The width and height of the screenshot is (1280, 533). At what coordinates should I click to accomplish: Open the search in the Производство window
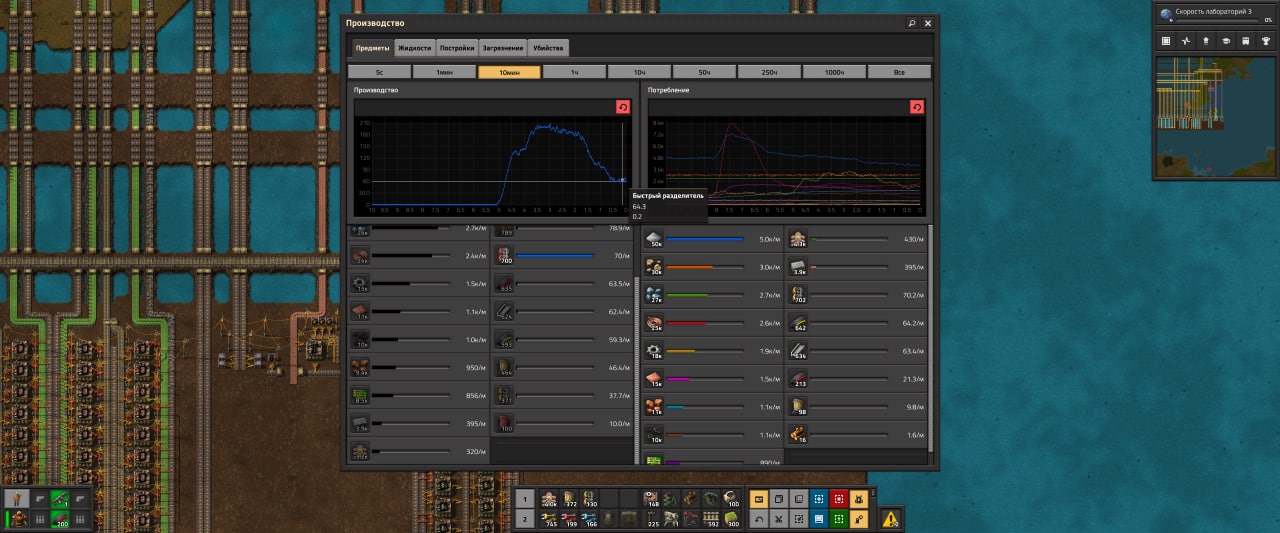point(912,23)
